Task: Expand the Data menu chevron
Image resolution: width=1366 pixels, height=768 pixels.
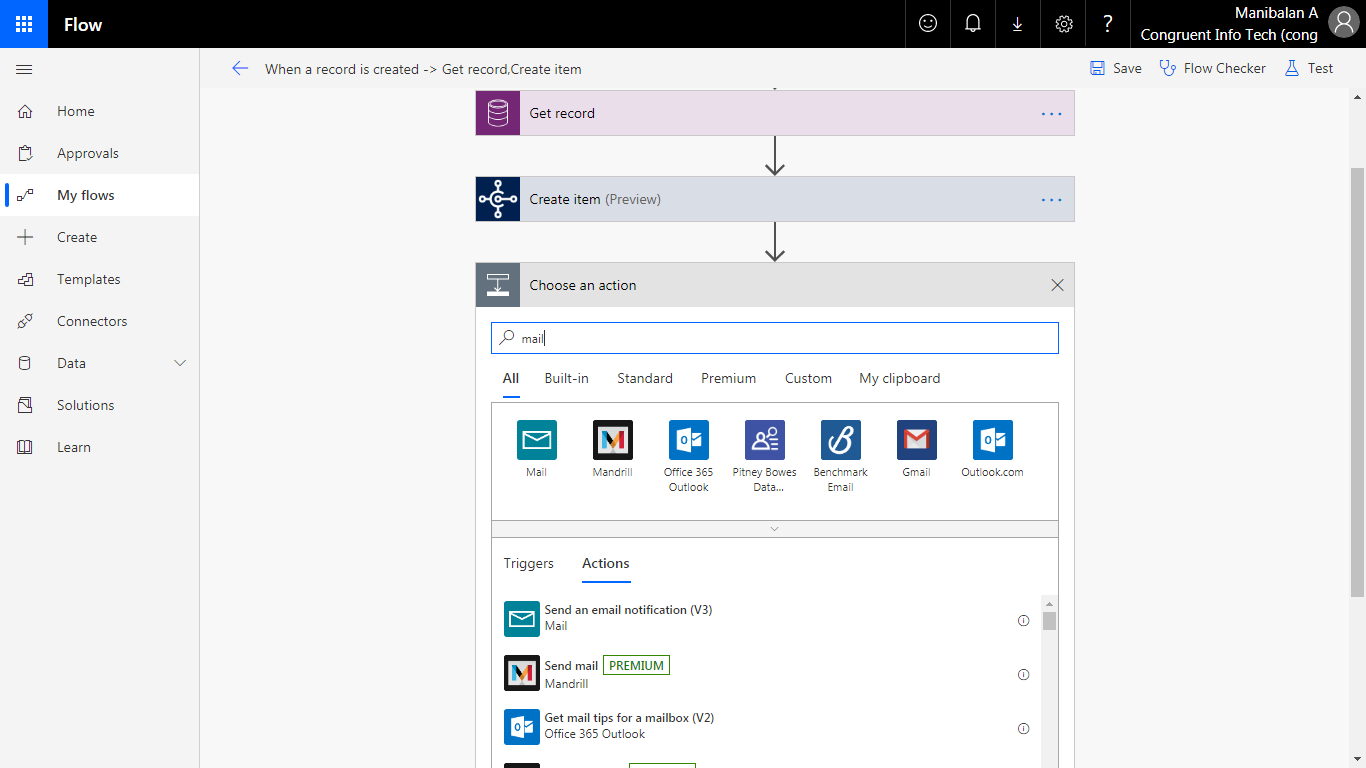Action: (x=180, y=363)
